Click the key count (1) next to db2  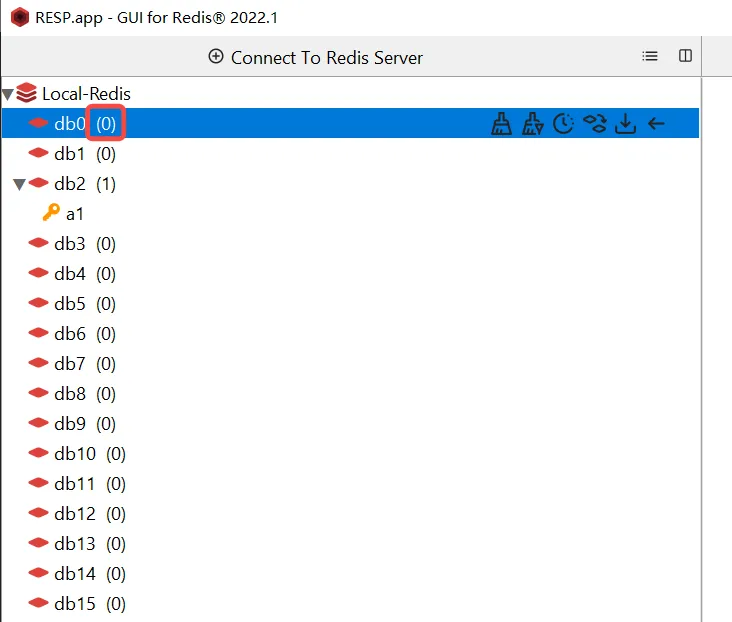tap(106, 184)
